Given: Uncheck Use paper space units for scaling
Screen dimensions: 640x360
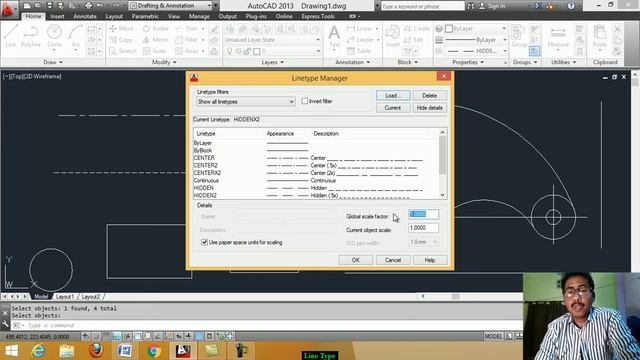Looking at the screenshot, I should pos(204,242).
